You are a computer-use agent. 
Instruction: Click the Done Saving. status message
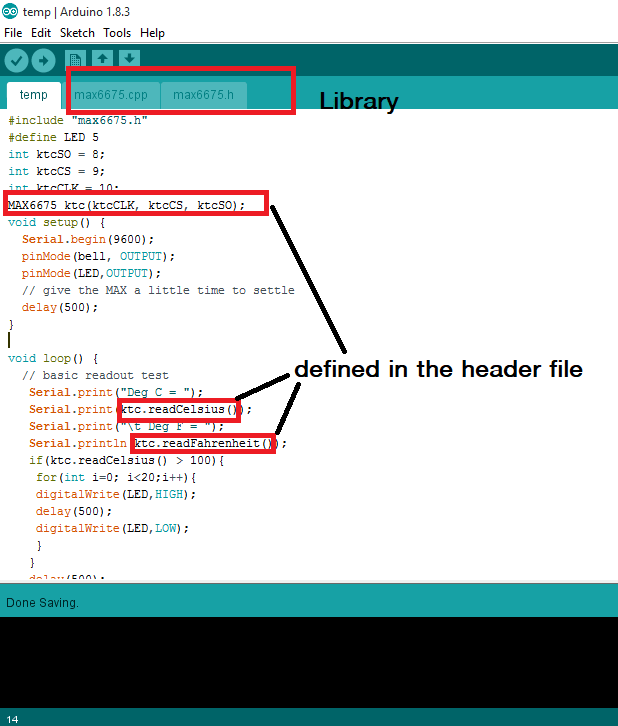[x=42, y=603]
